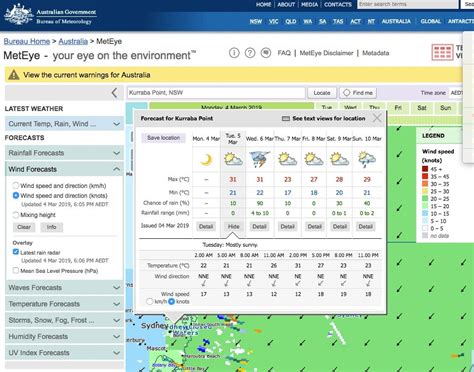Open the NSW state menu

click(x=256, y=21)
